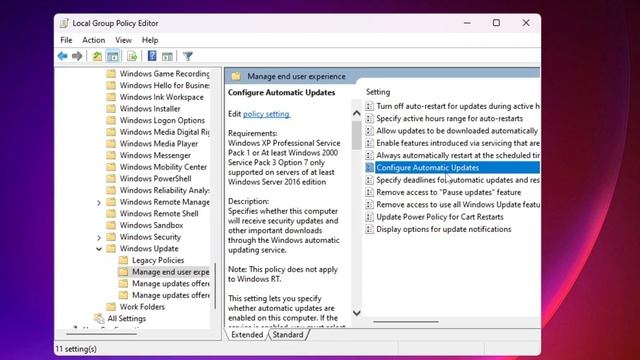Click the Windows PowerShell folder icon

(x=111, y=178)
